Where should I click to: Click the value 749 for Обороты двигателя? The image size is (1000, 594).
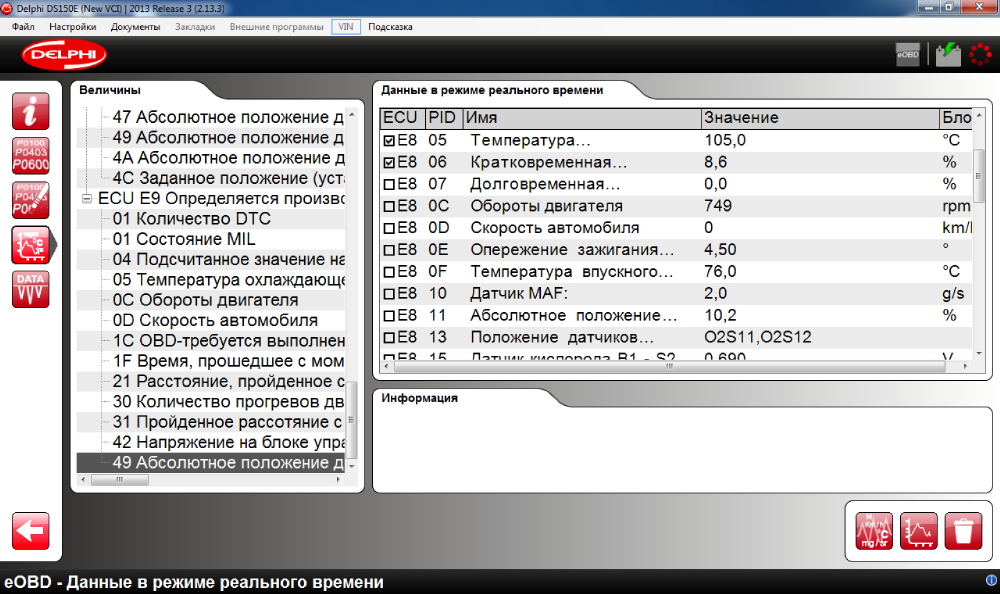coord(718,206)
